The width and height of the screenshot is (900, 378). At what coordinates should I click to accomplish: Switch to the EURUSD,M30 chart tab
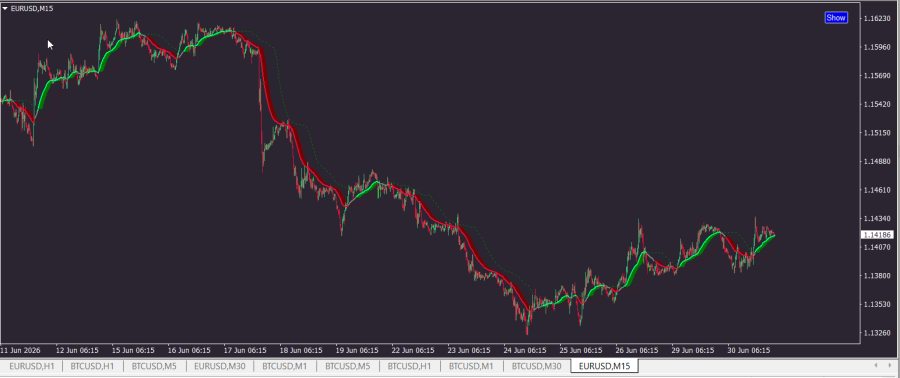219,366
